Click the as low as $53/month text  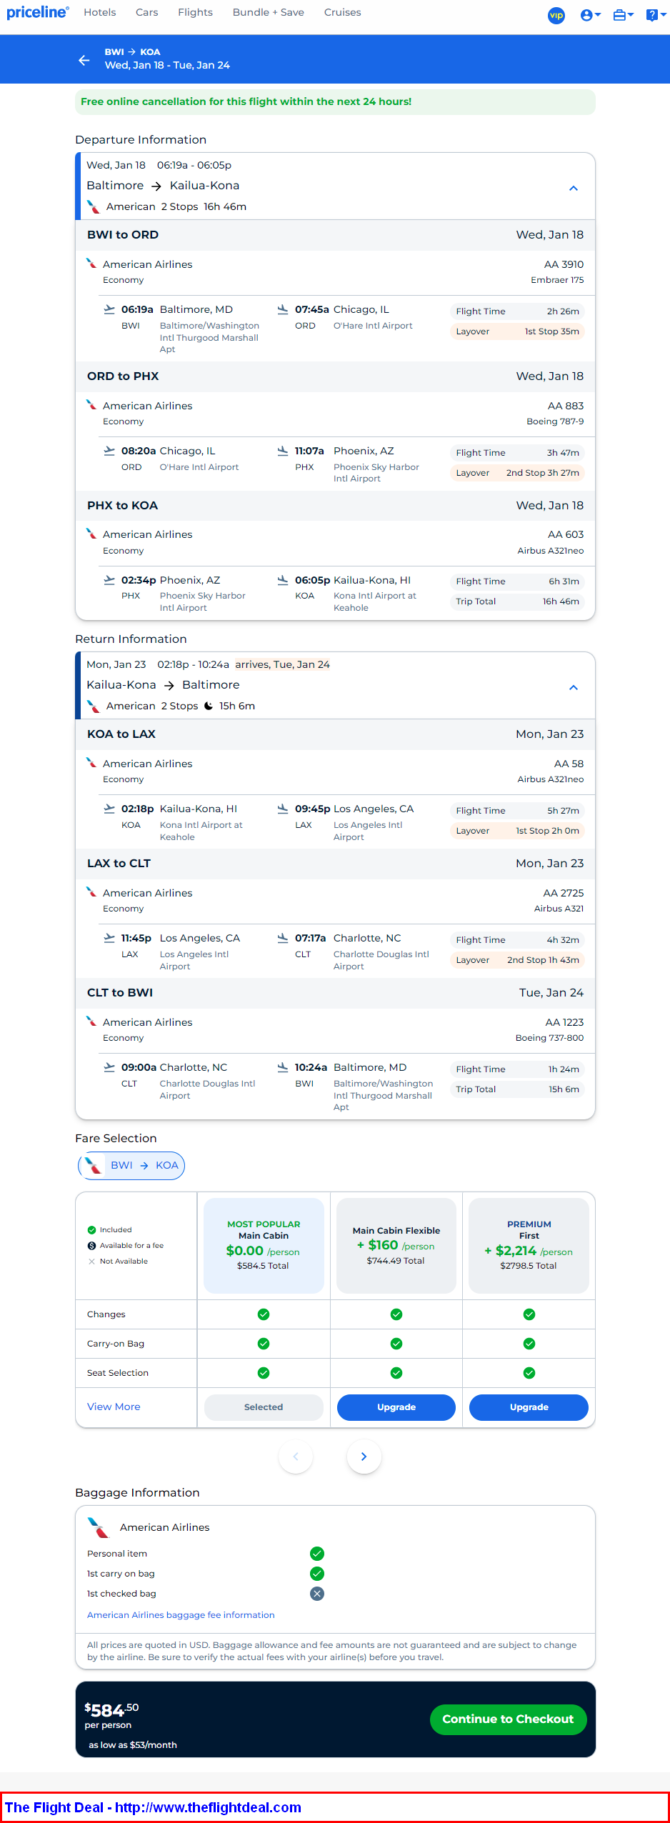point(133,1744)
